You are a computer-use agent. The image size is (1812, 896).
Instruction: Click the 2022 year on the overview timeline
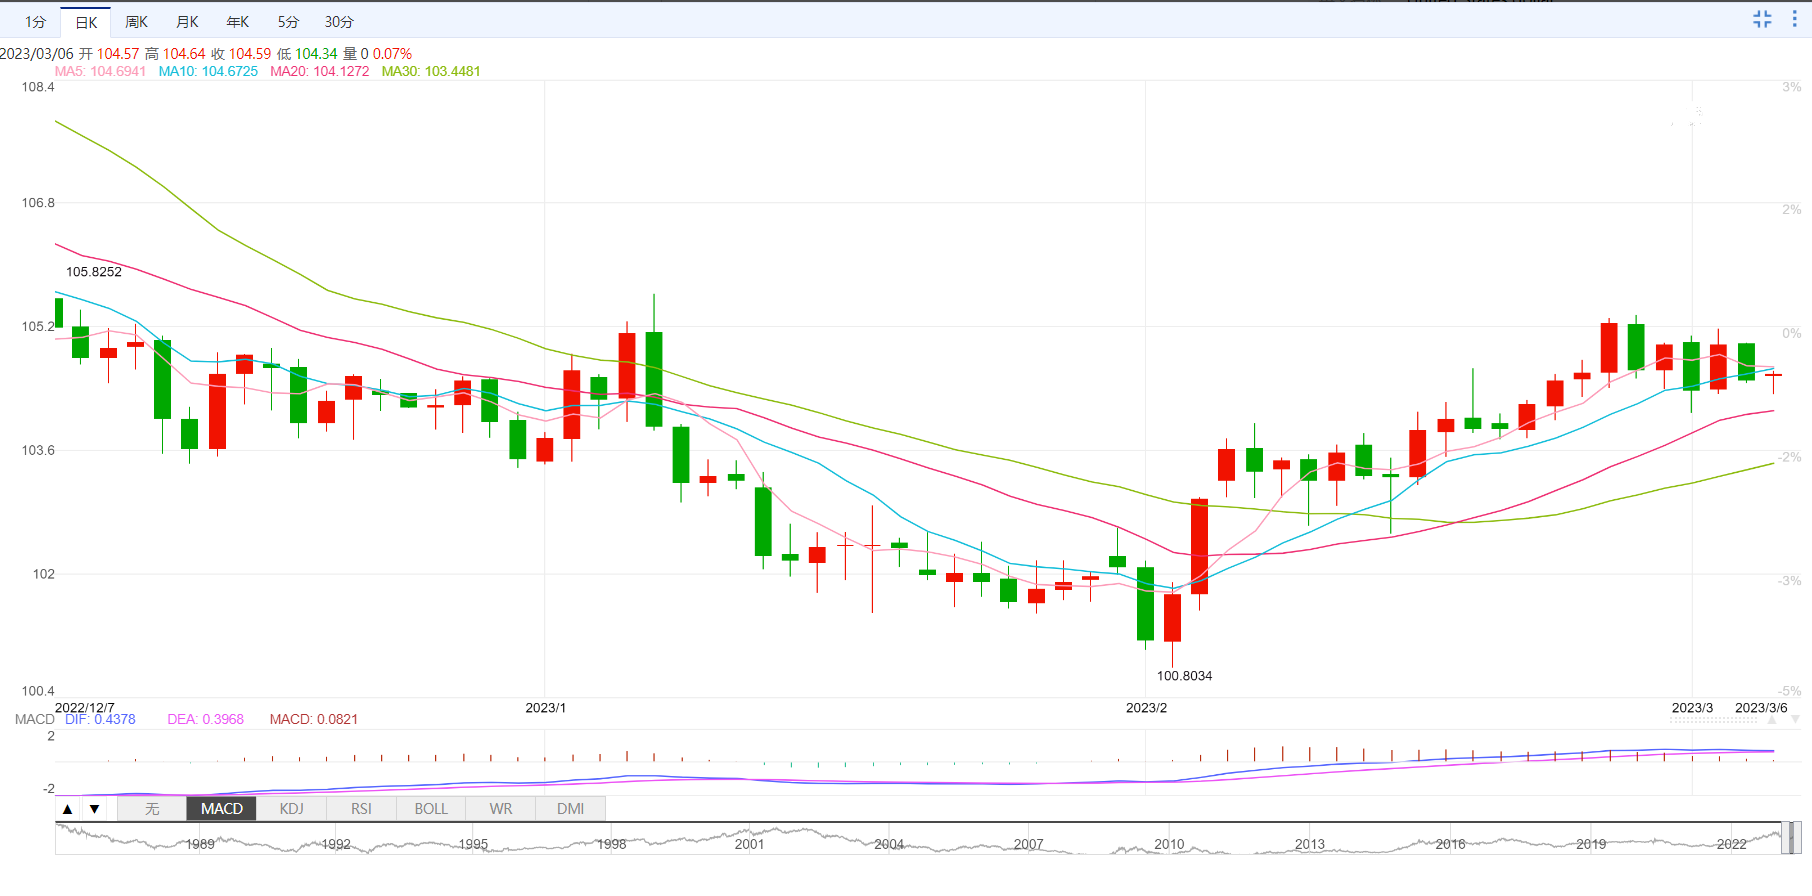point(1731,844)
